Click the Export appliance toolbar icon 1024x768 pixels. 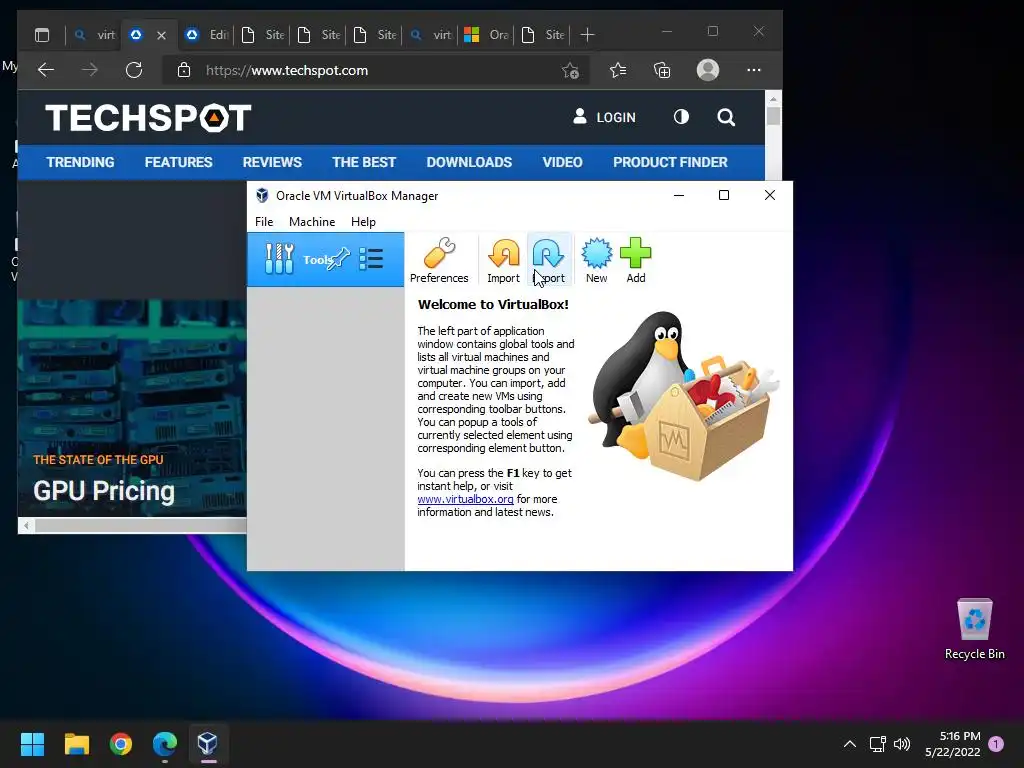(x=549, y=260)
